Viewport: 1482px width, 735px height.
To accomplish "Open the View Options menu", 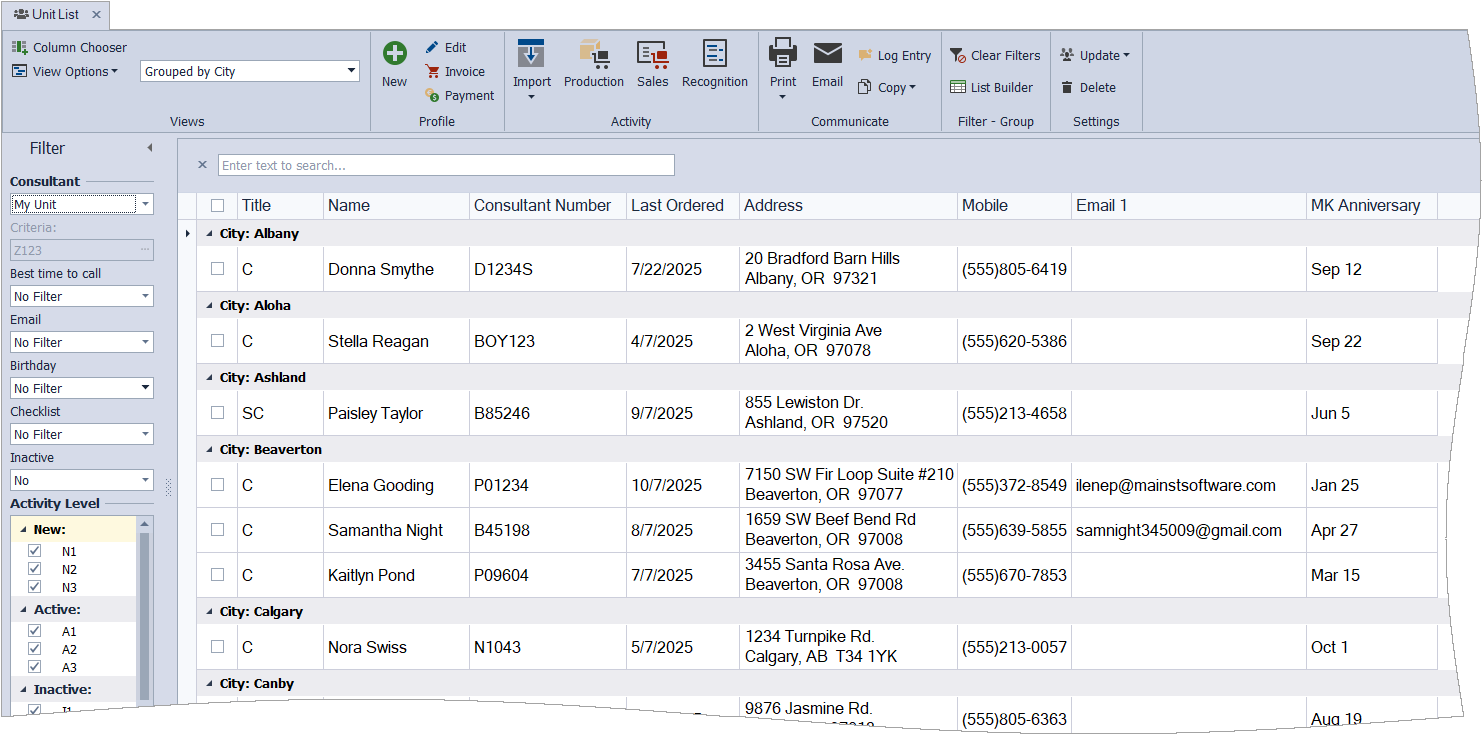I will [65, 72].
